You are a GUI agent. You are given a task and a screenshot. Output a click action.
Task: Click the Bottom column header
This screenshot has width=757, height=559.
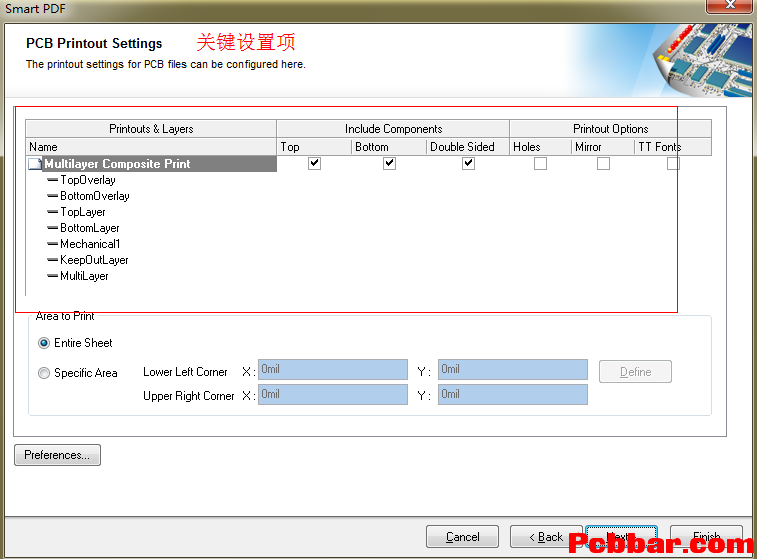coord(389,147)
